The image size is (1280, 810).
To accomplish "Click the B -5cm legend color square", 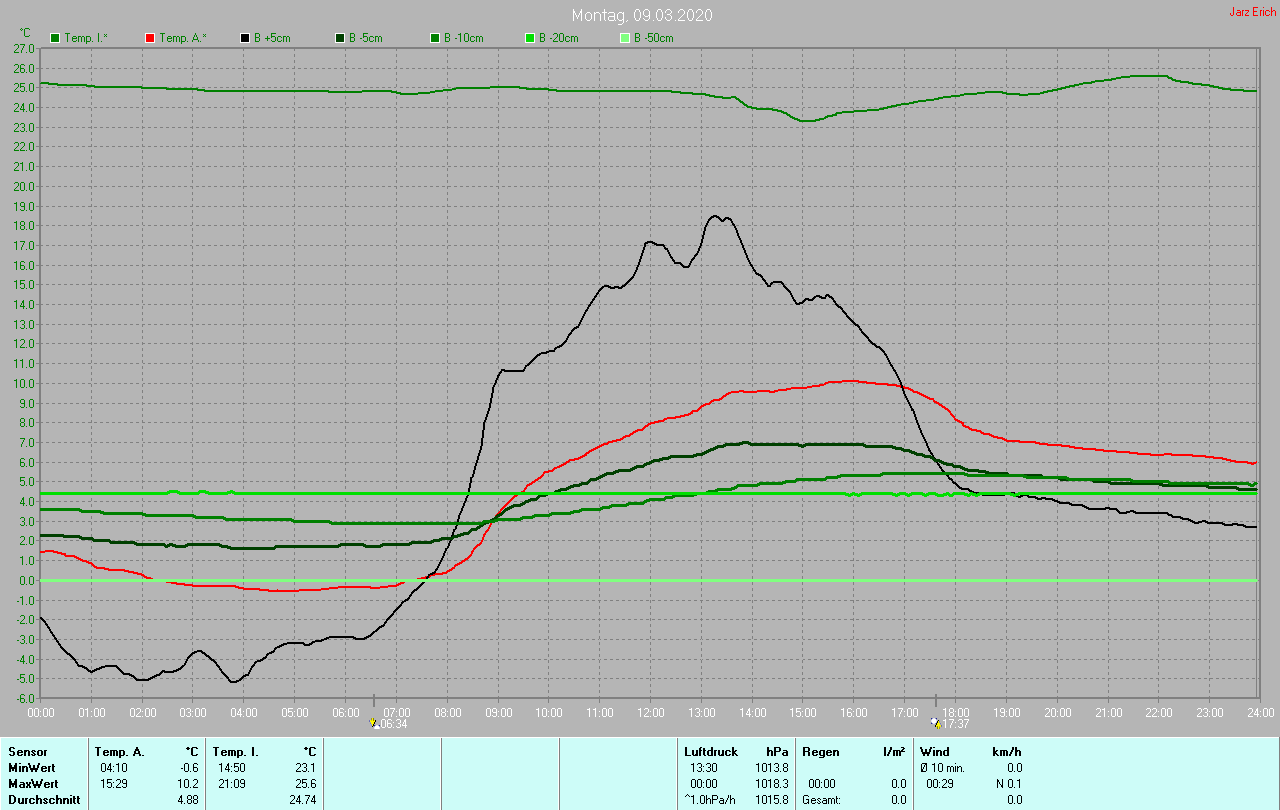I will coord(340,38).
